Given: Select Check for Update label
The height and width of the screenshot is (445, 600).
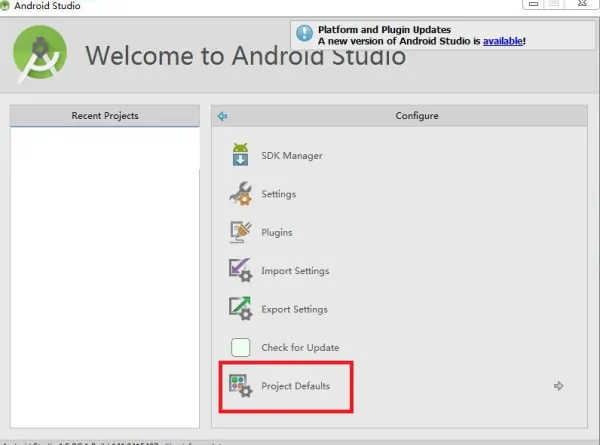Looking at the screenshot, I should [x=300, y=347].
